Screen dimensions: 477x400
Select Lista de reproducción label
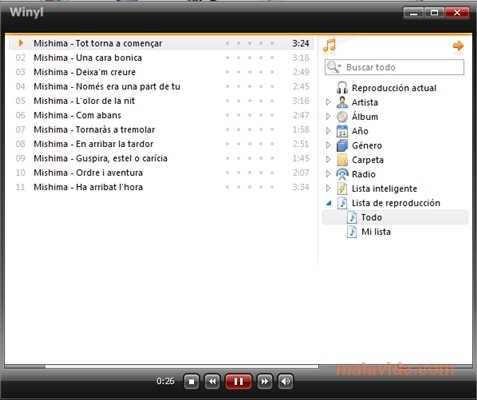(x=396, y=203)
